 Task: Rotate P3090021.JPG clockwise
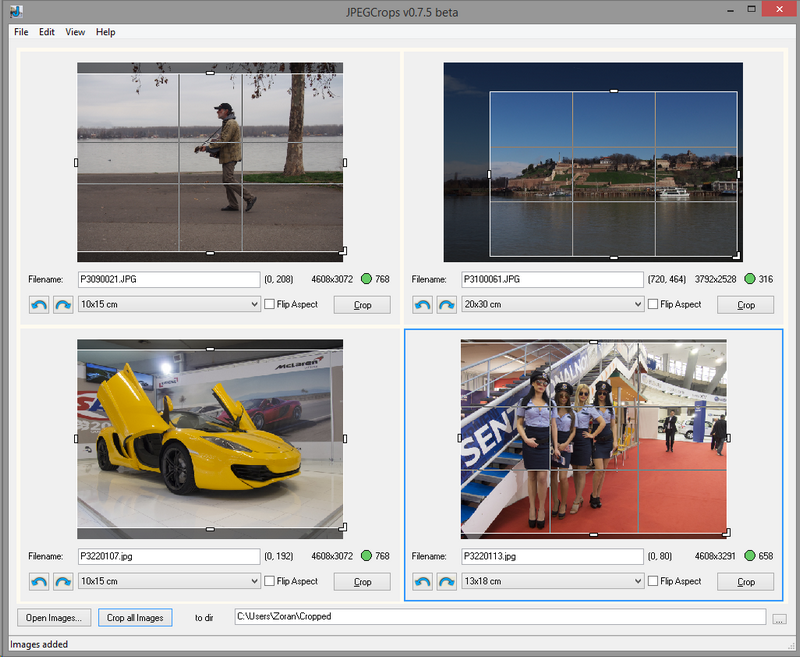63,305
